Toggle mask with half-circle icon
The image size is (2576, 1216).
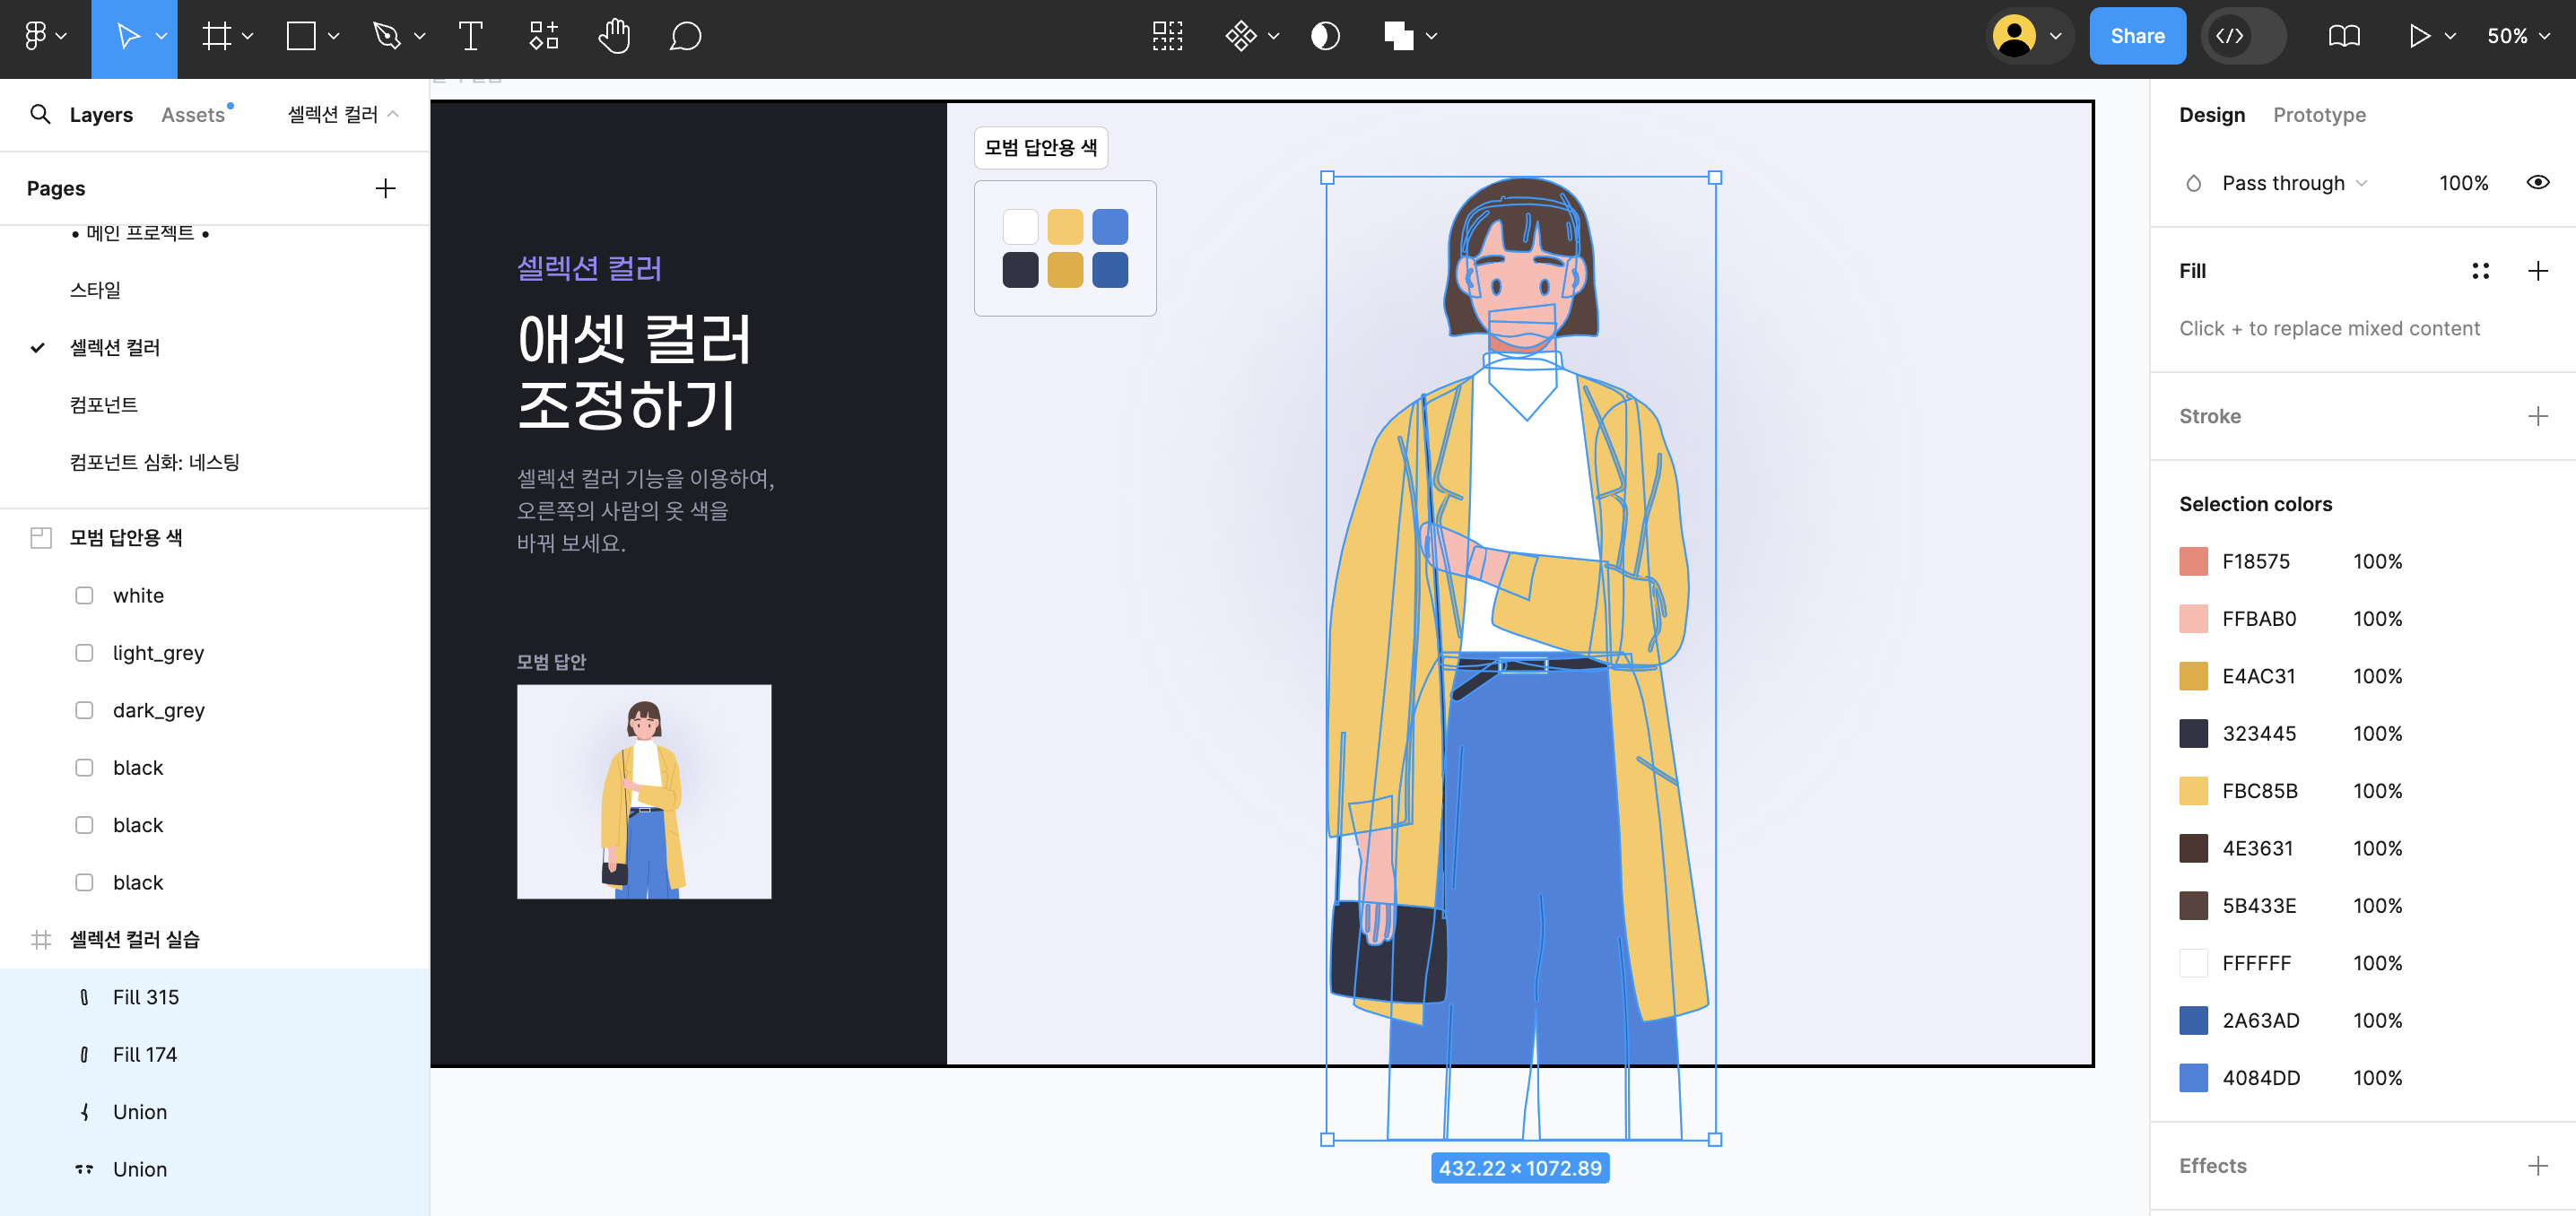1325,37
